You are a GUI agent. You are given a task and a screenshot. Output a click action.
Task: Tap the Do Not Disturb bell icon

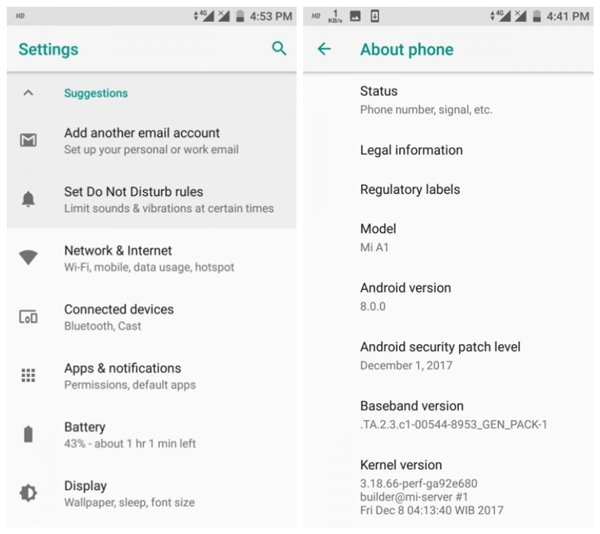[x=28, y=199]
